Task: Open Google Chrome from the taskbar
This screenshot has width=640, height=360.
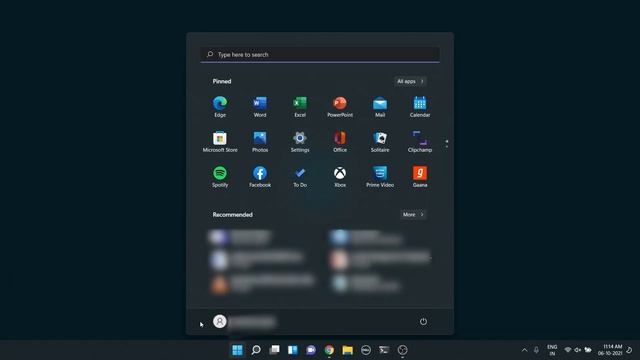Action: pos(329,350)
